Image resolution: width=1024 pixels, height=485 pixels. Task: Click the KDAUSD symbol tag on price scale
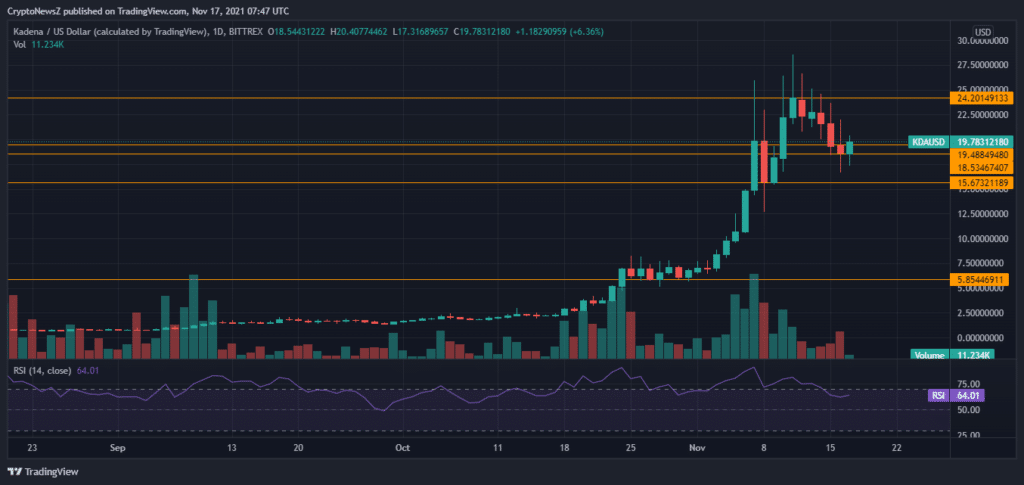coord(929,142)
